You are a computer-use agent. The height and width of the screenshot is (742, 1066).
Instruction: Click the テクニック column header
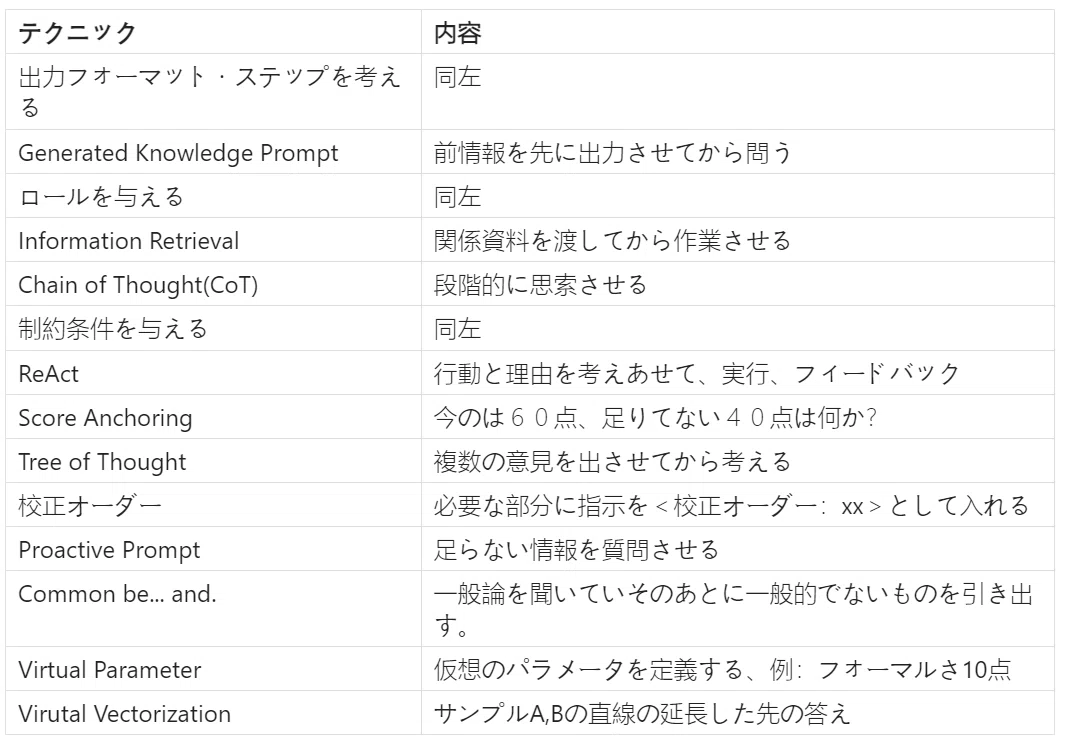(x=213, y=32)
